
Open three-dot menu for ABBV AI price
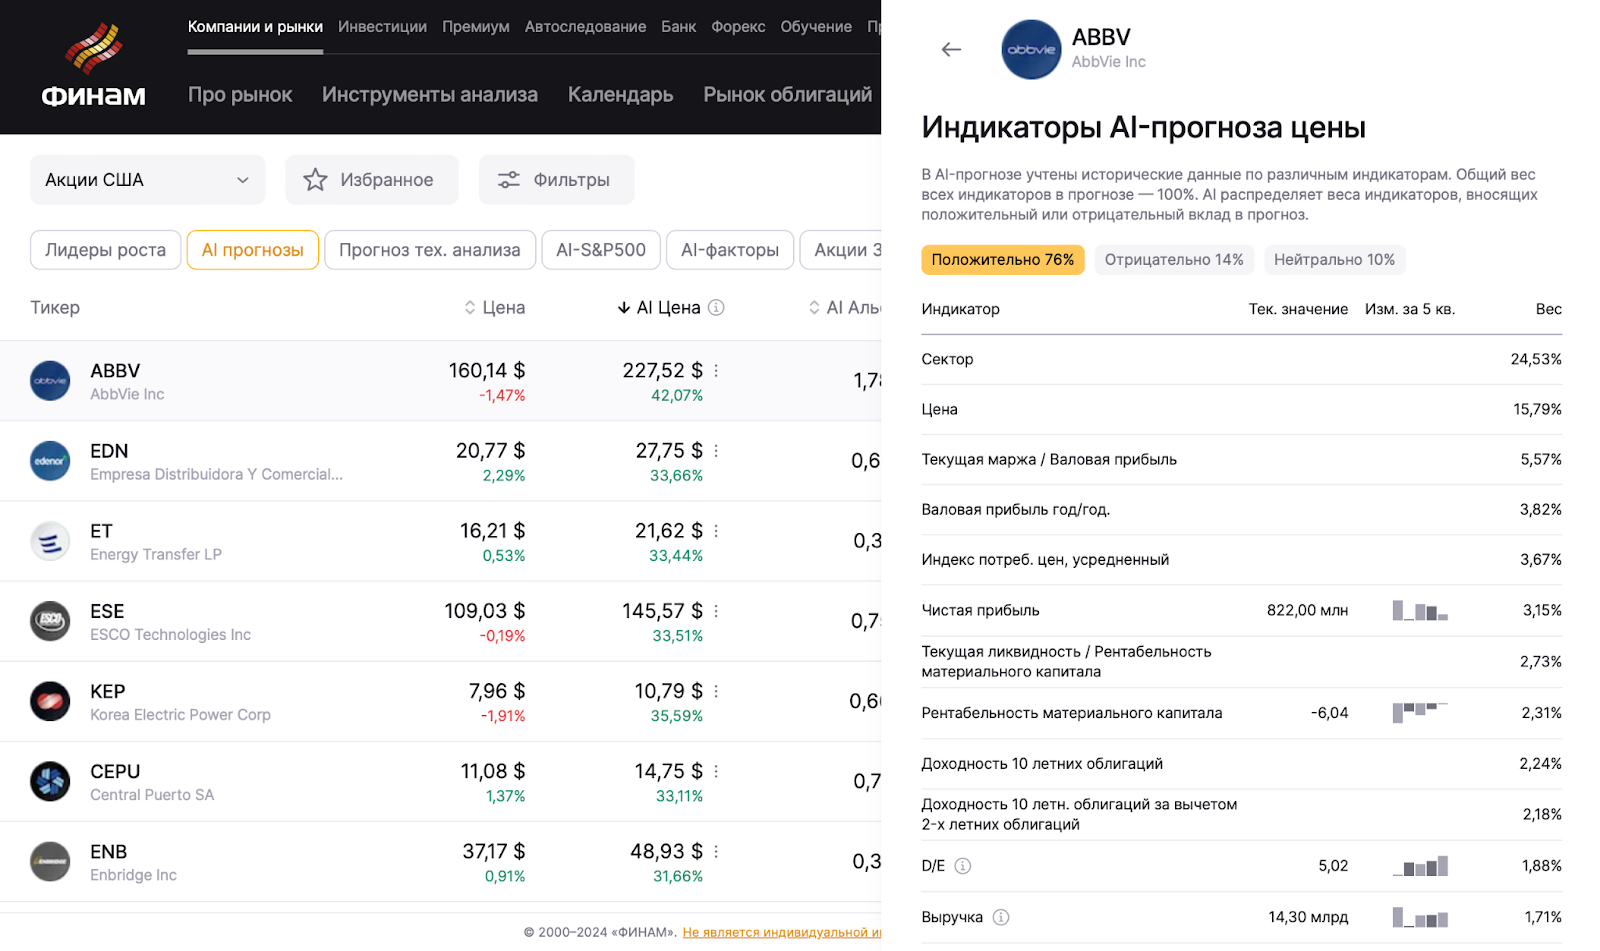(716, 371)
